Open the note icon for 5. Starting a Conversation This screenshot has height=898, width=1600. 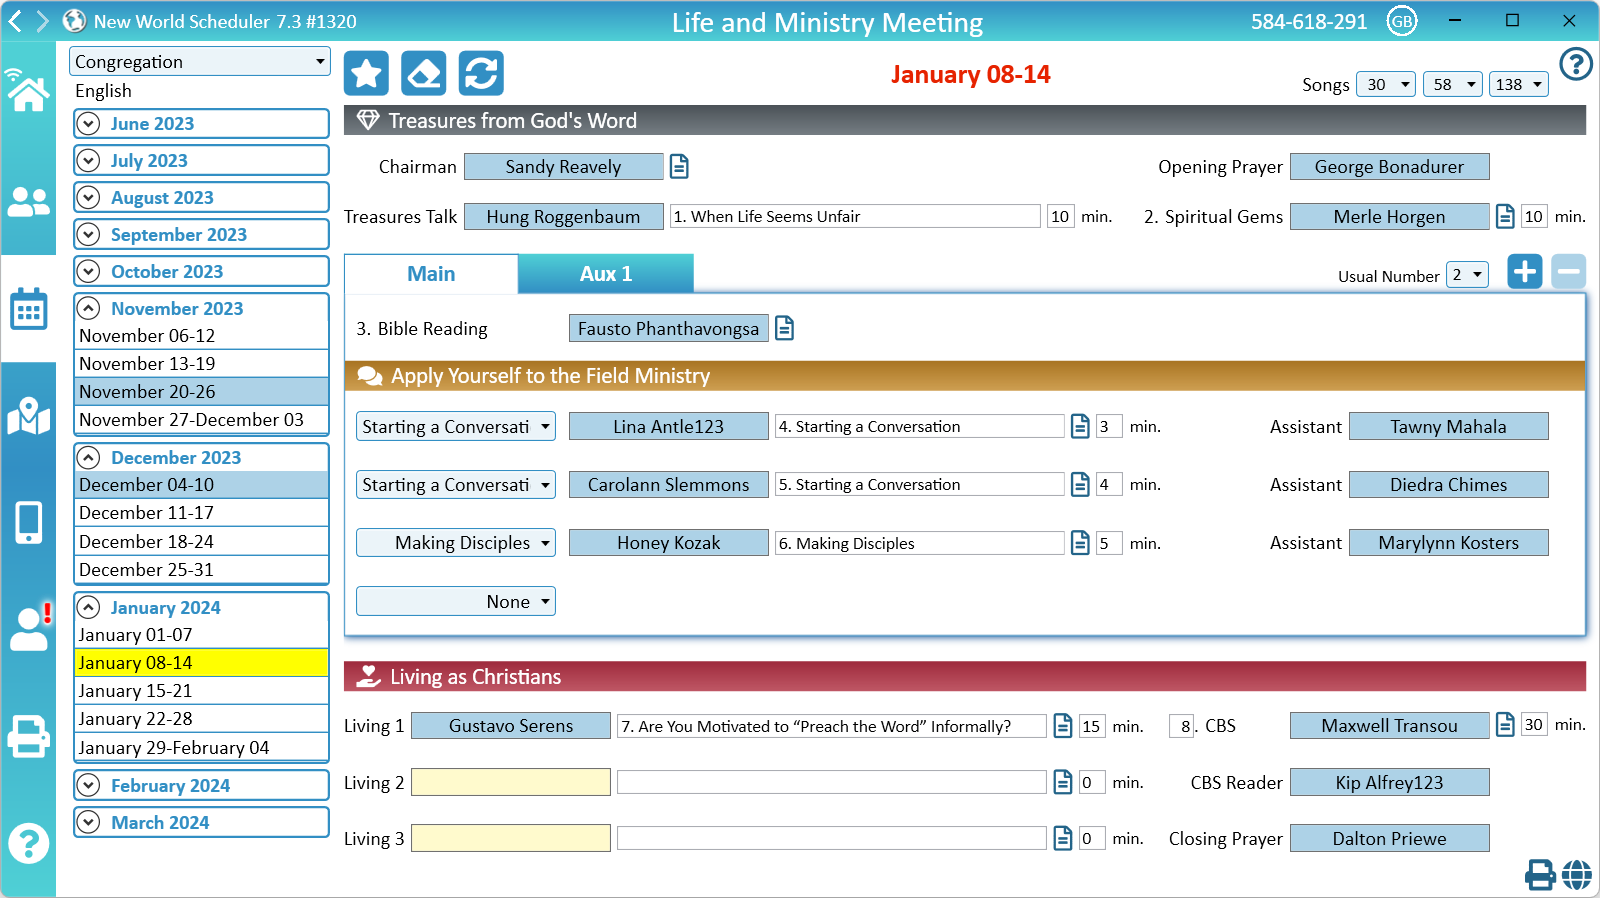1080,484
